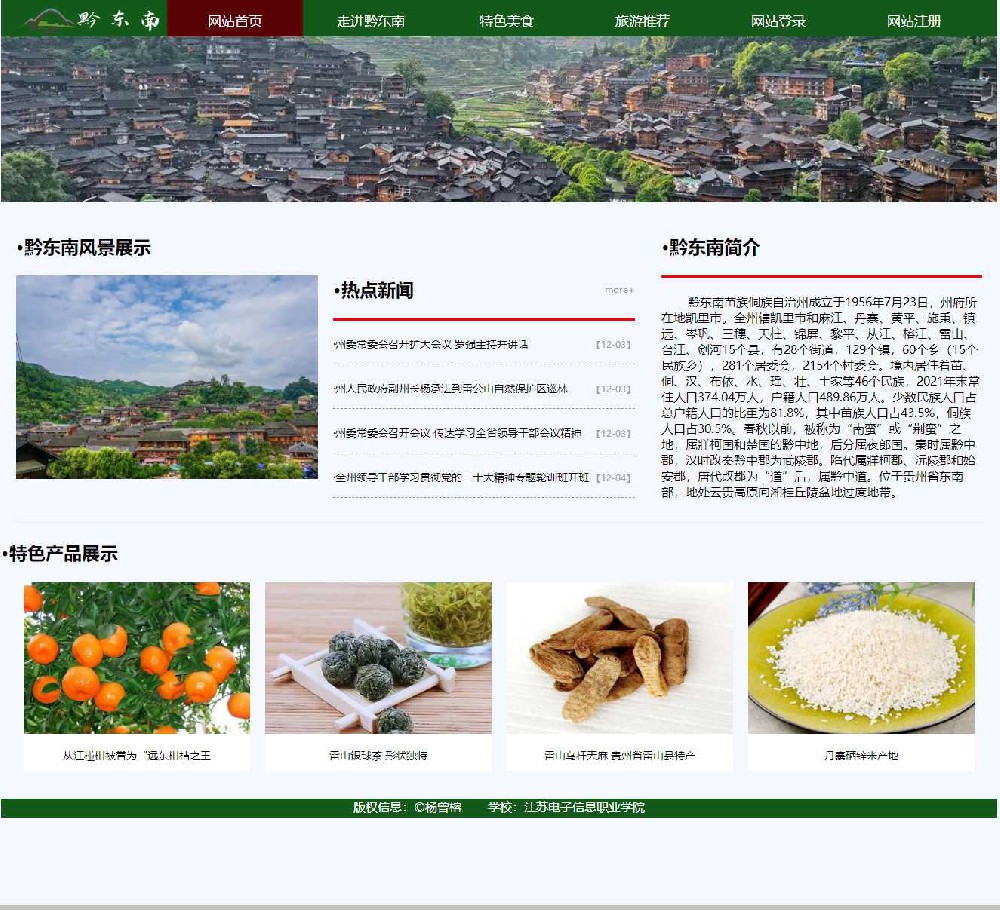Click the village panorama banner image
The height and width of the screenshot is (910, 1000).
click(498, 119)
